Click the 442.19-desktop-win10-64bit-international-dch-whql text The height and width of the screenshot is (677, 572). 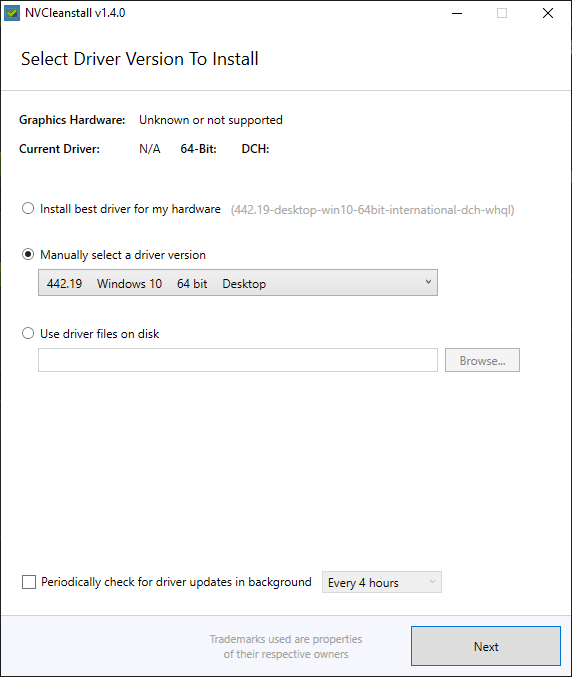pos(373,210)
